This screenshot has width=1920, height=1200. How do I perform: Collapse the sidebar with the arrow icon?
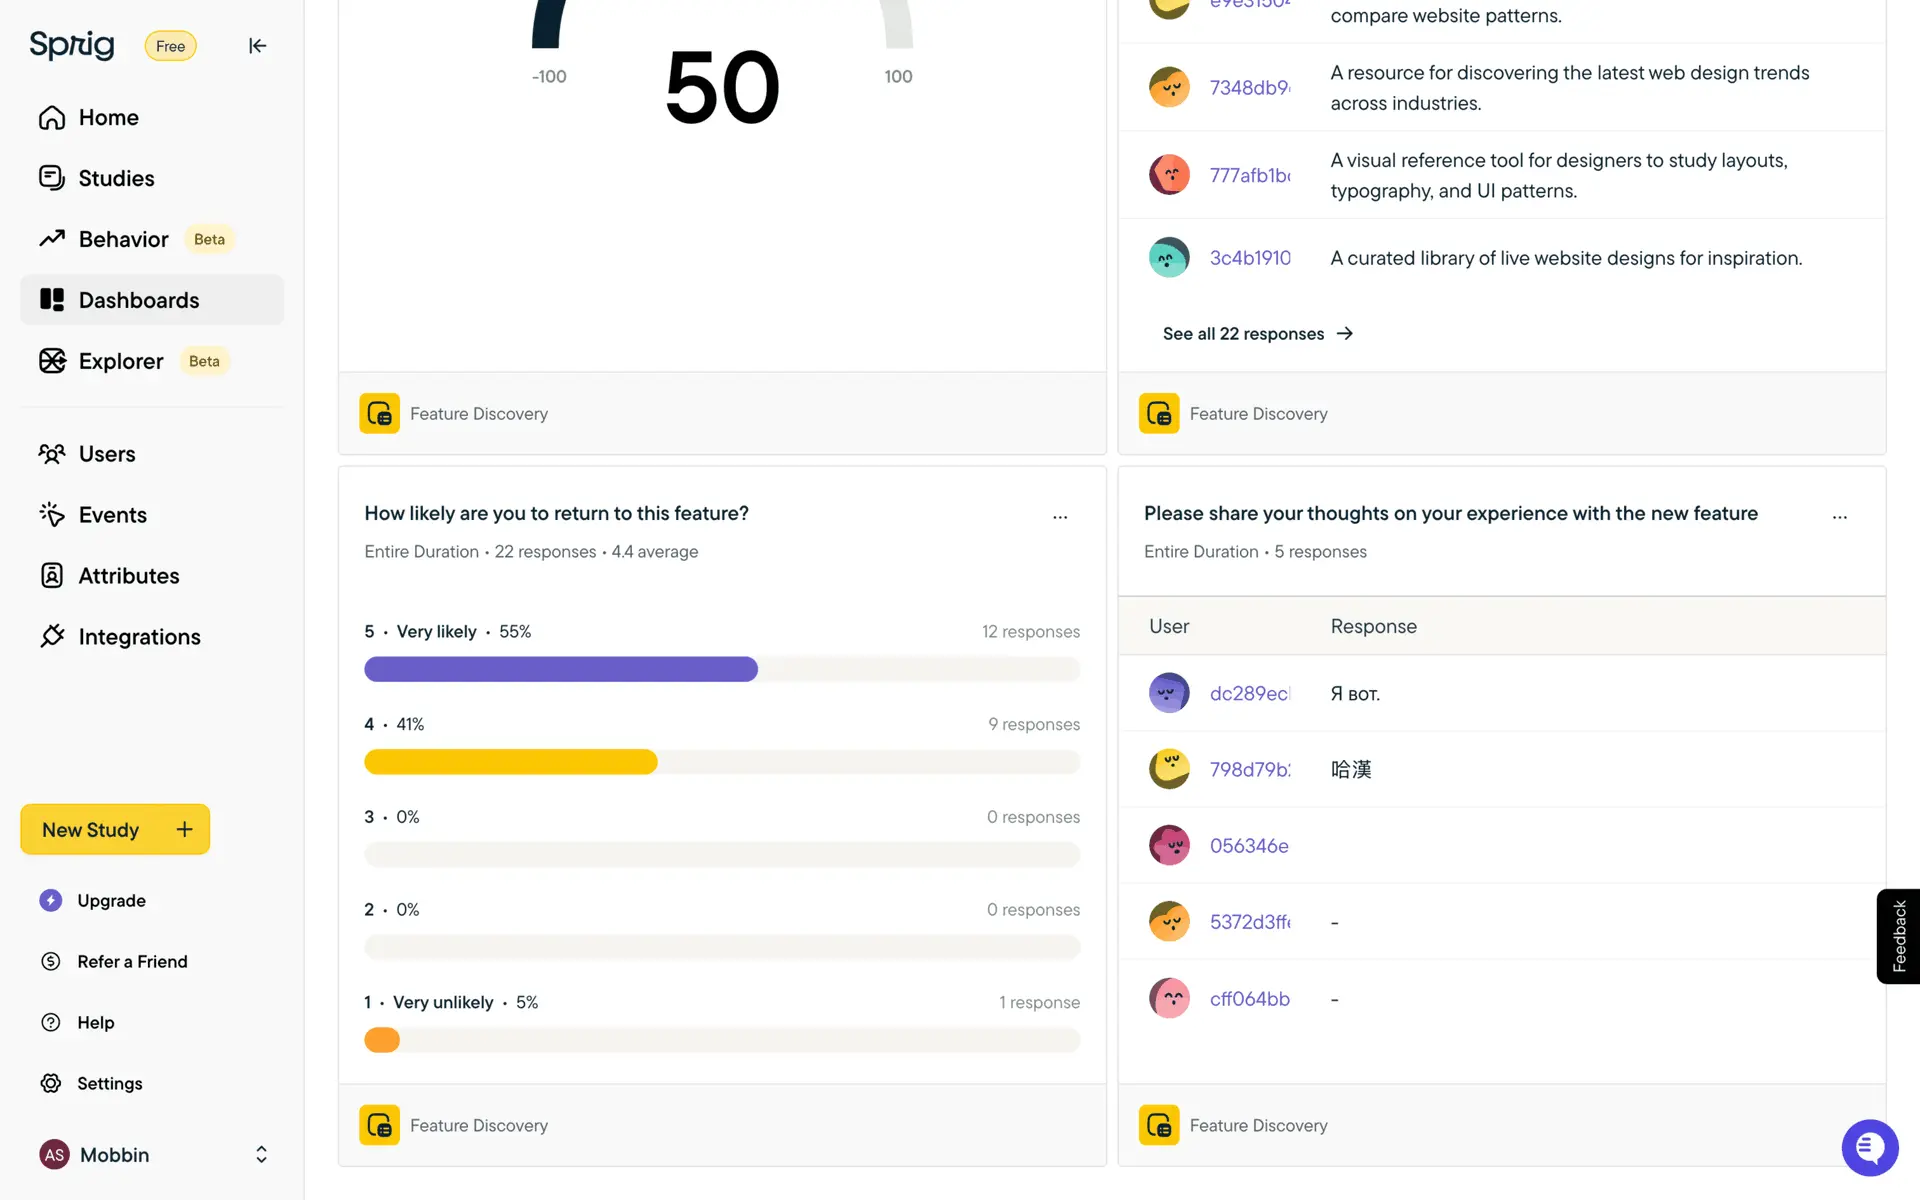tap(257, 46)
